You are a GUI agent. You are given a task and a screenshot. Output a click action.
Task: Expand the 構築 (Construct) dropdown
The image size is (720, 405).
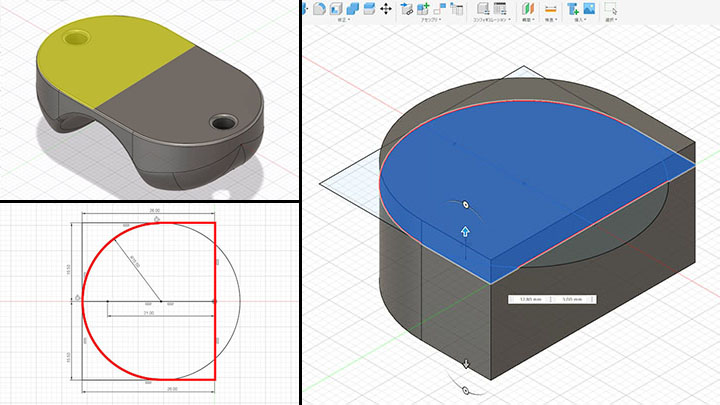tap(528, 20)
